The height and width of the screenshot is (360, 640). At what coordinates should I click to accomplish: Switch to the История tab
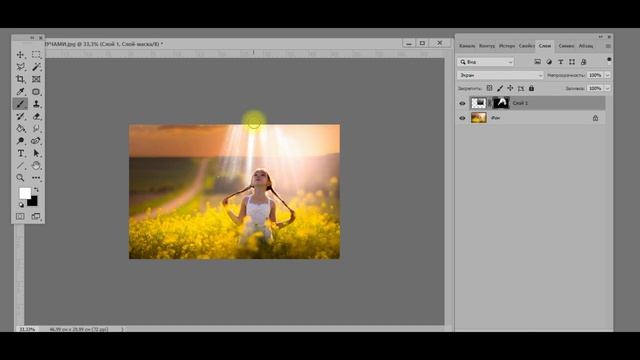click(507, 46)
